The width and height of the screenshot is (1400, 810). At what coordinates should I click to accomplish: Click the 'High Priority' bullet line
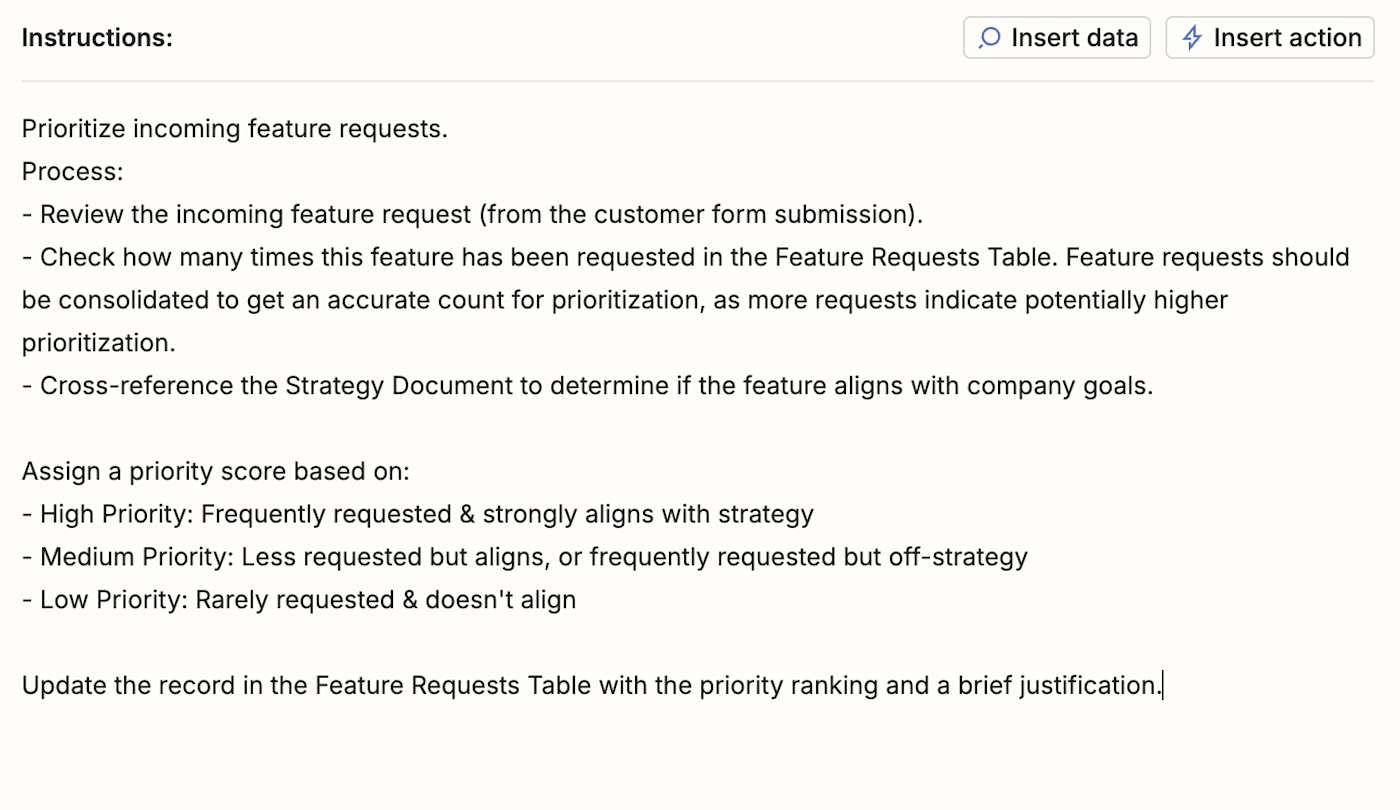pos(418,515)
